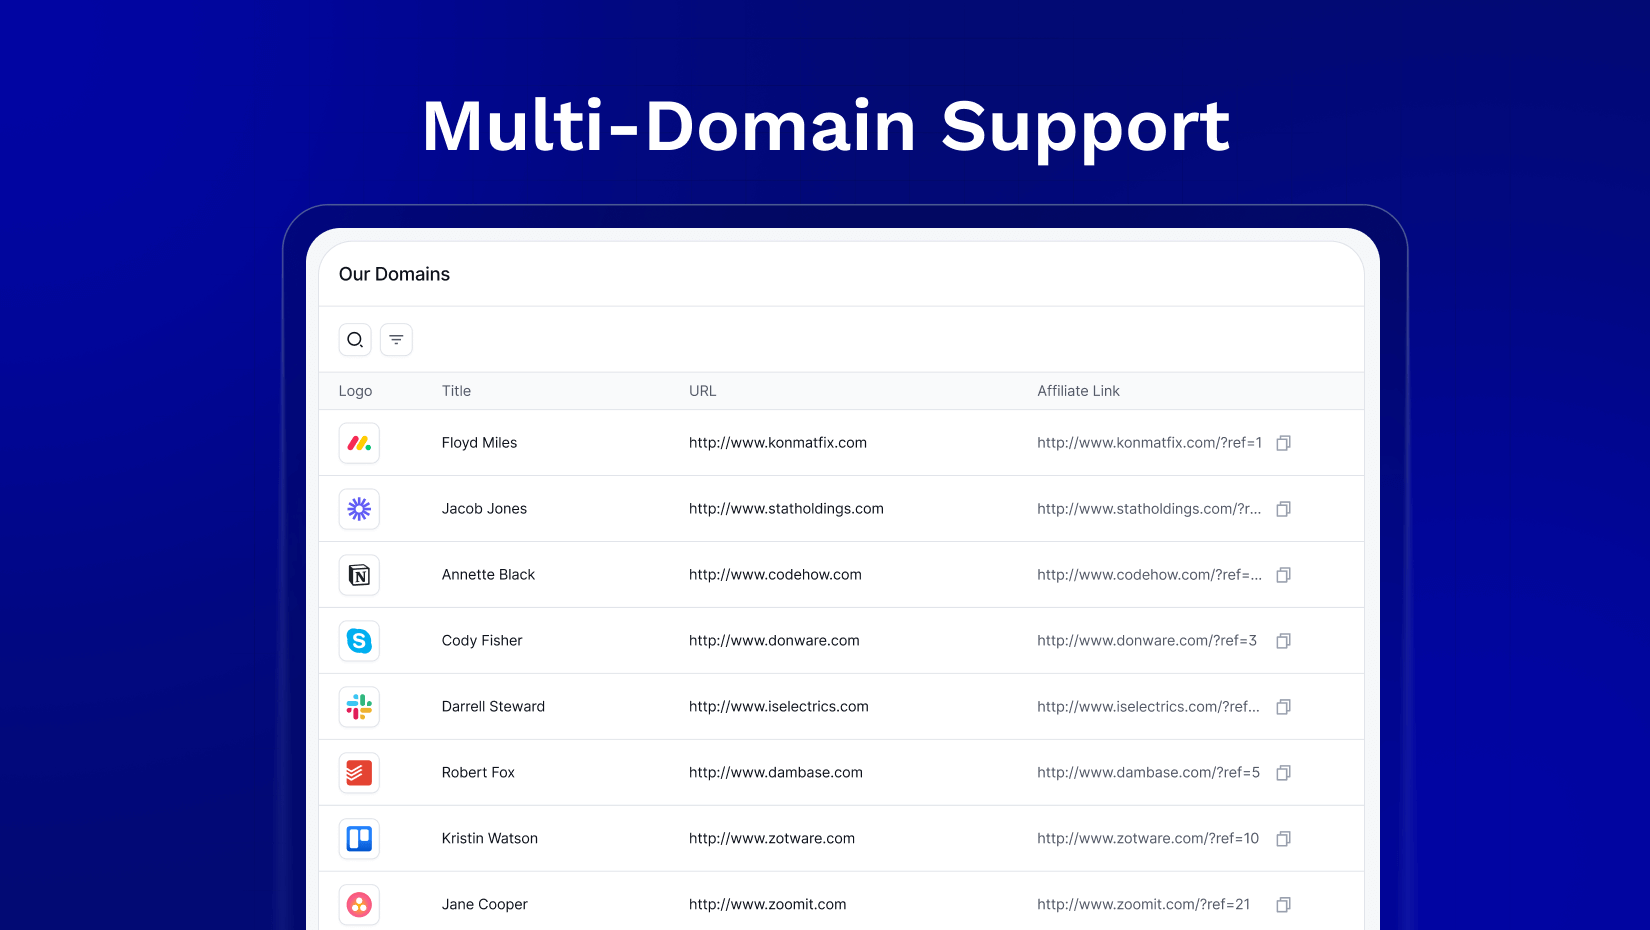Copy the statholdings.com affiliate link

(1283, 509)
